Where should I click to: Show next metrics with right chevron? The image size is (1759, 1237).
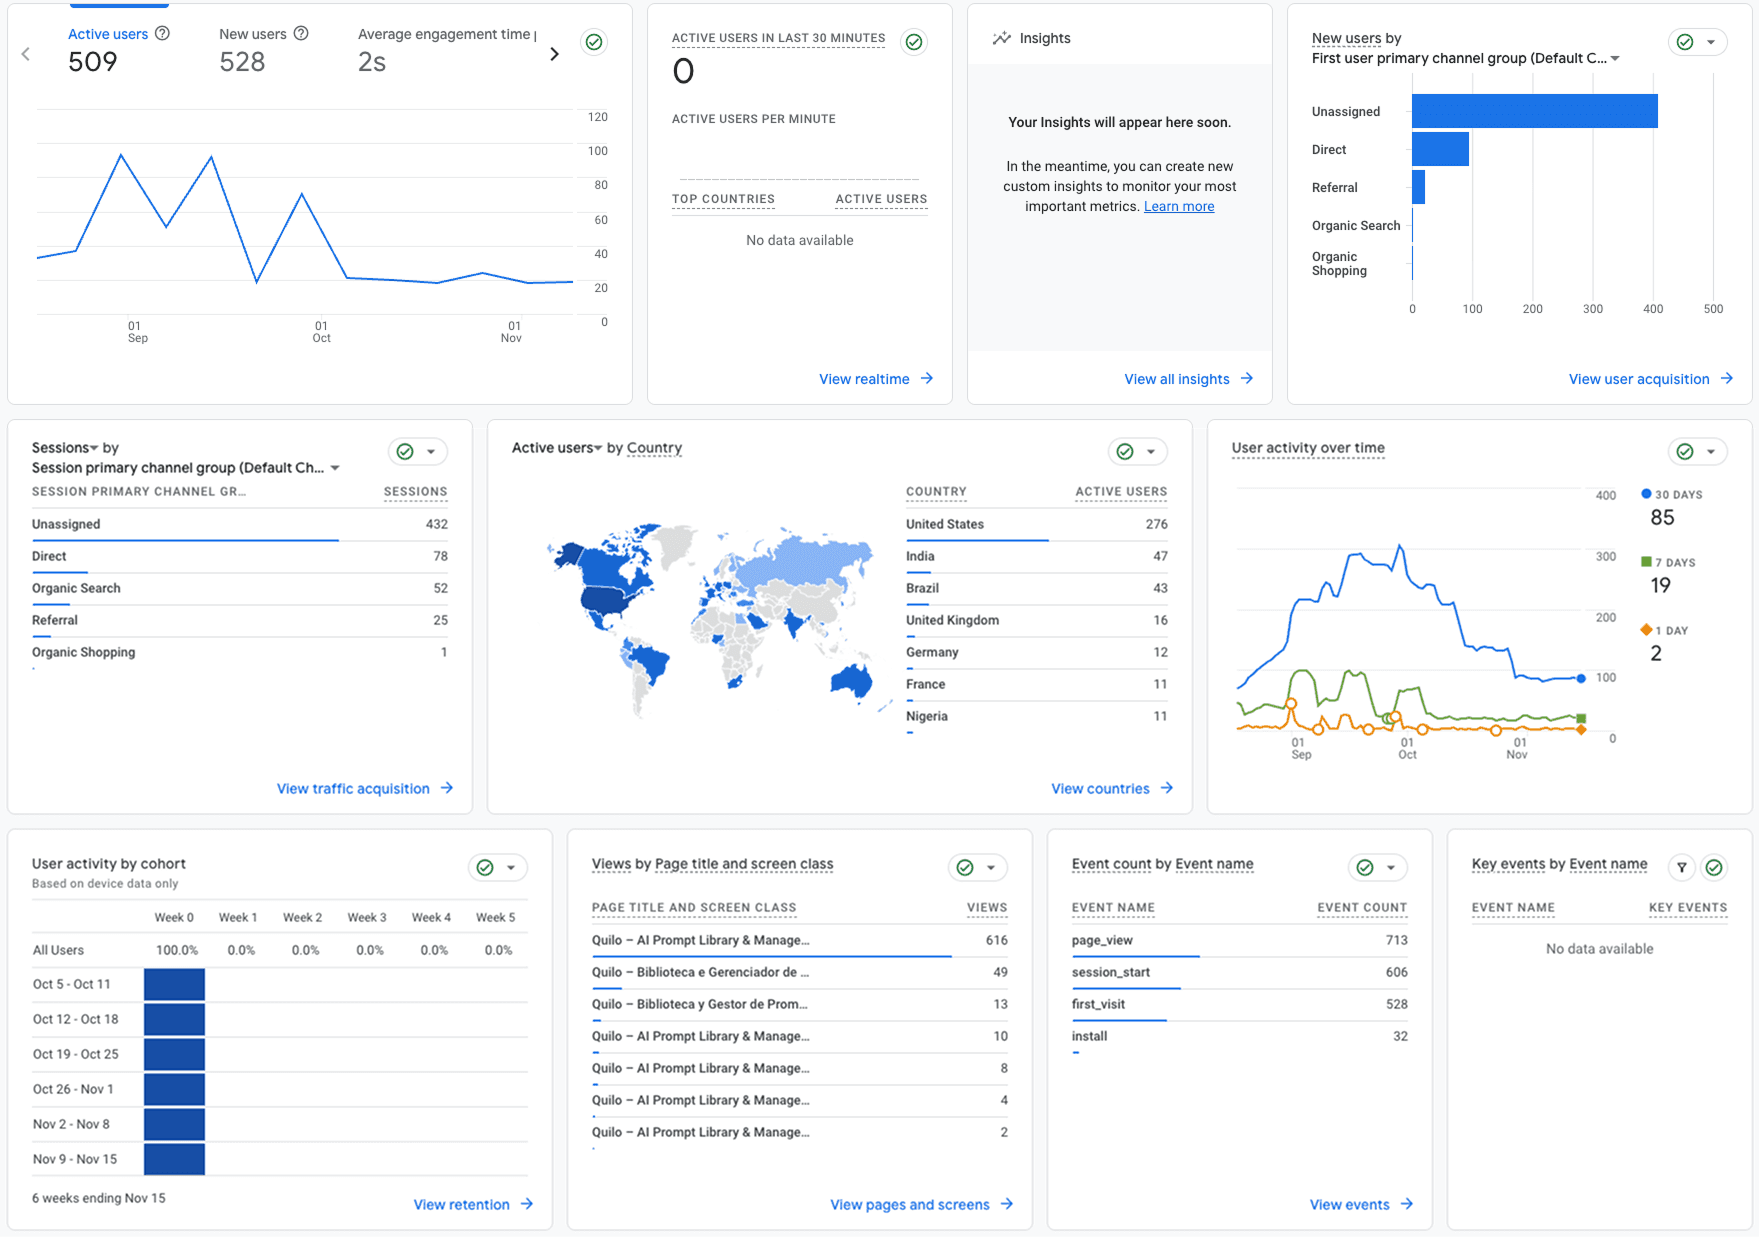555,54
